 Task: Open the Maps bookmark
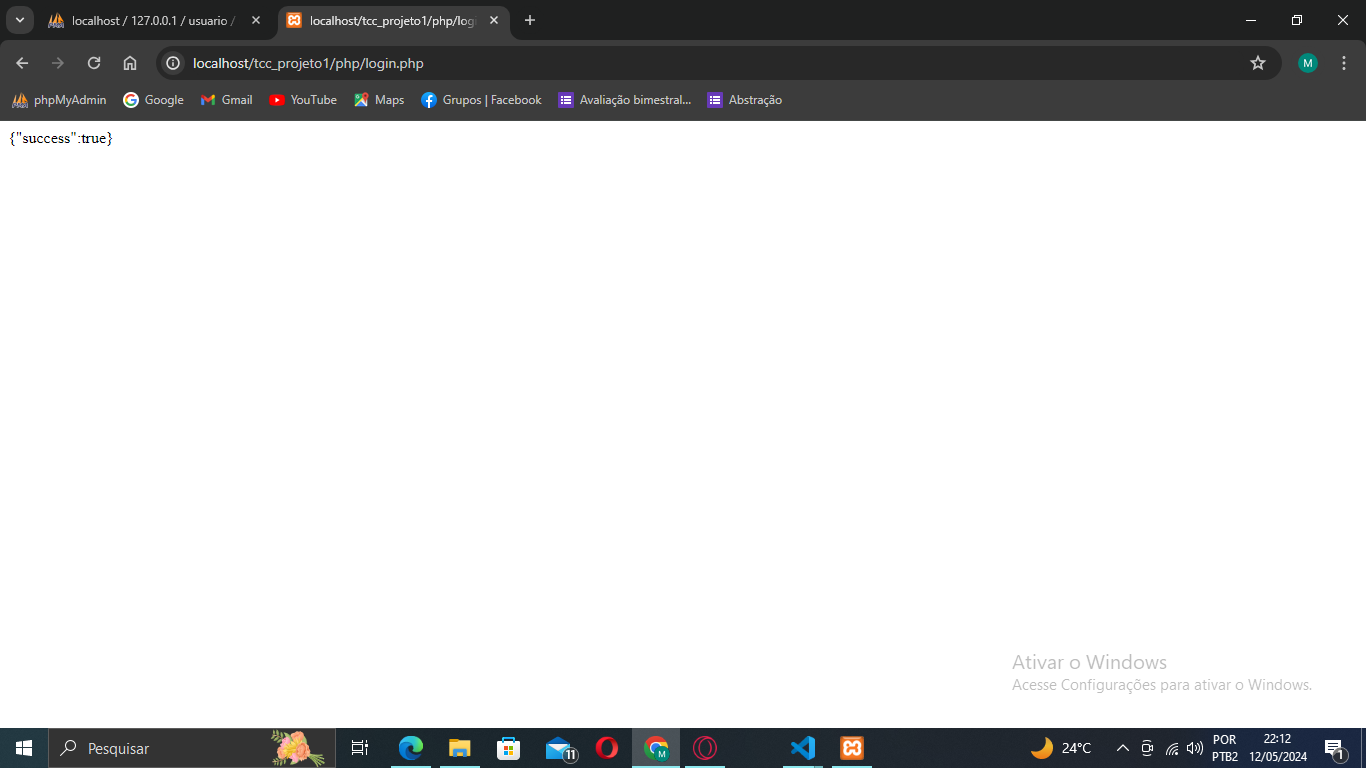tap(379, 100)
